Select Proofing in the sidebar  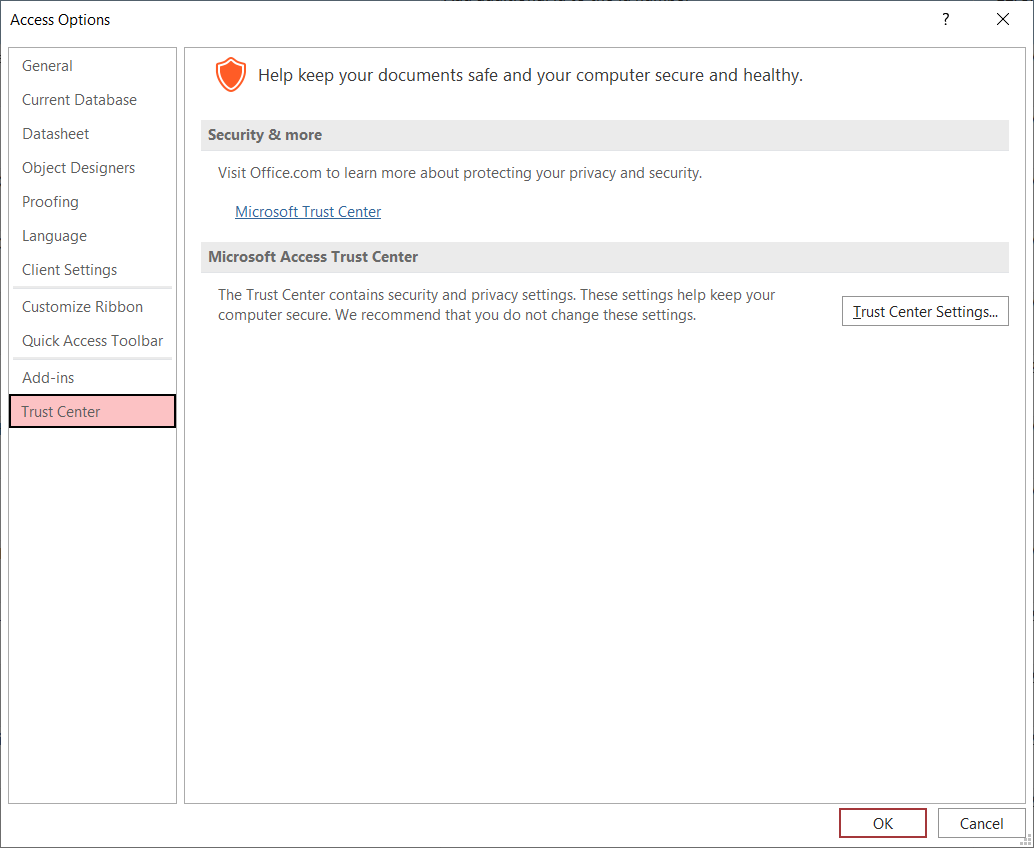(51, 202)
